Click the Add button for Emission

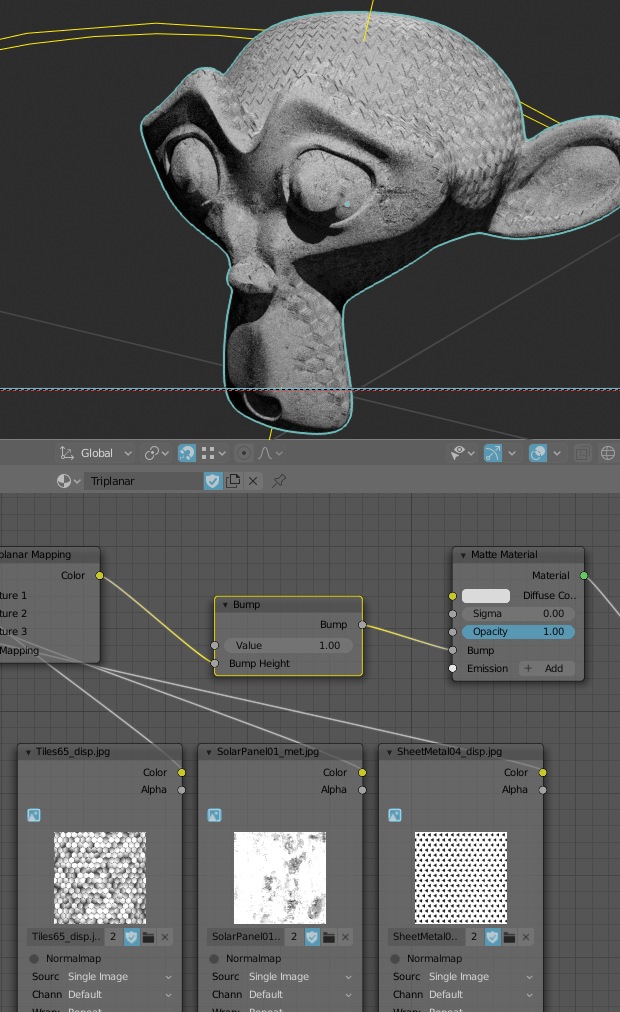(x=545, y=669)
